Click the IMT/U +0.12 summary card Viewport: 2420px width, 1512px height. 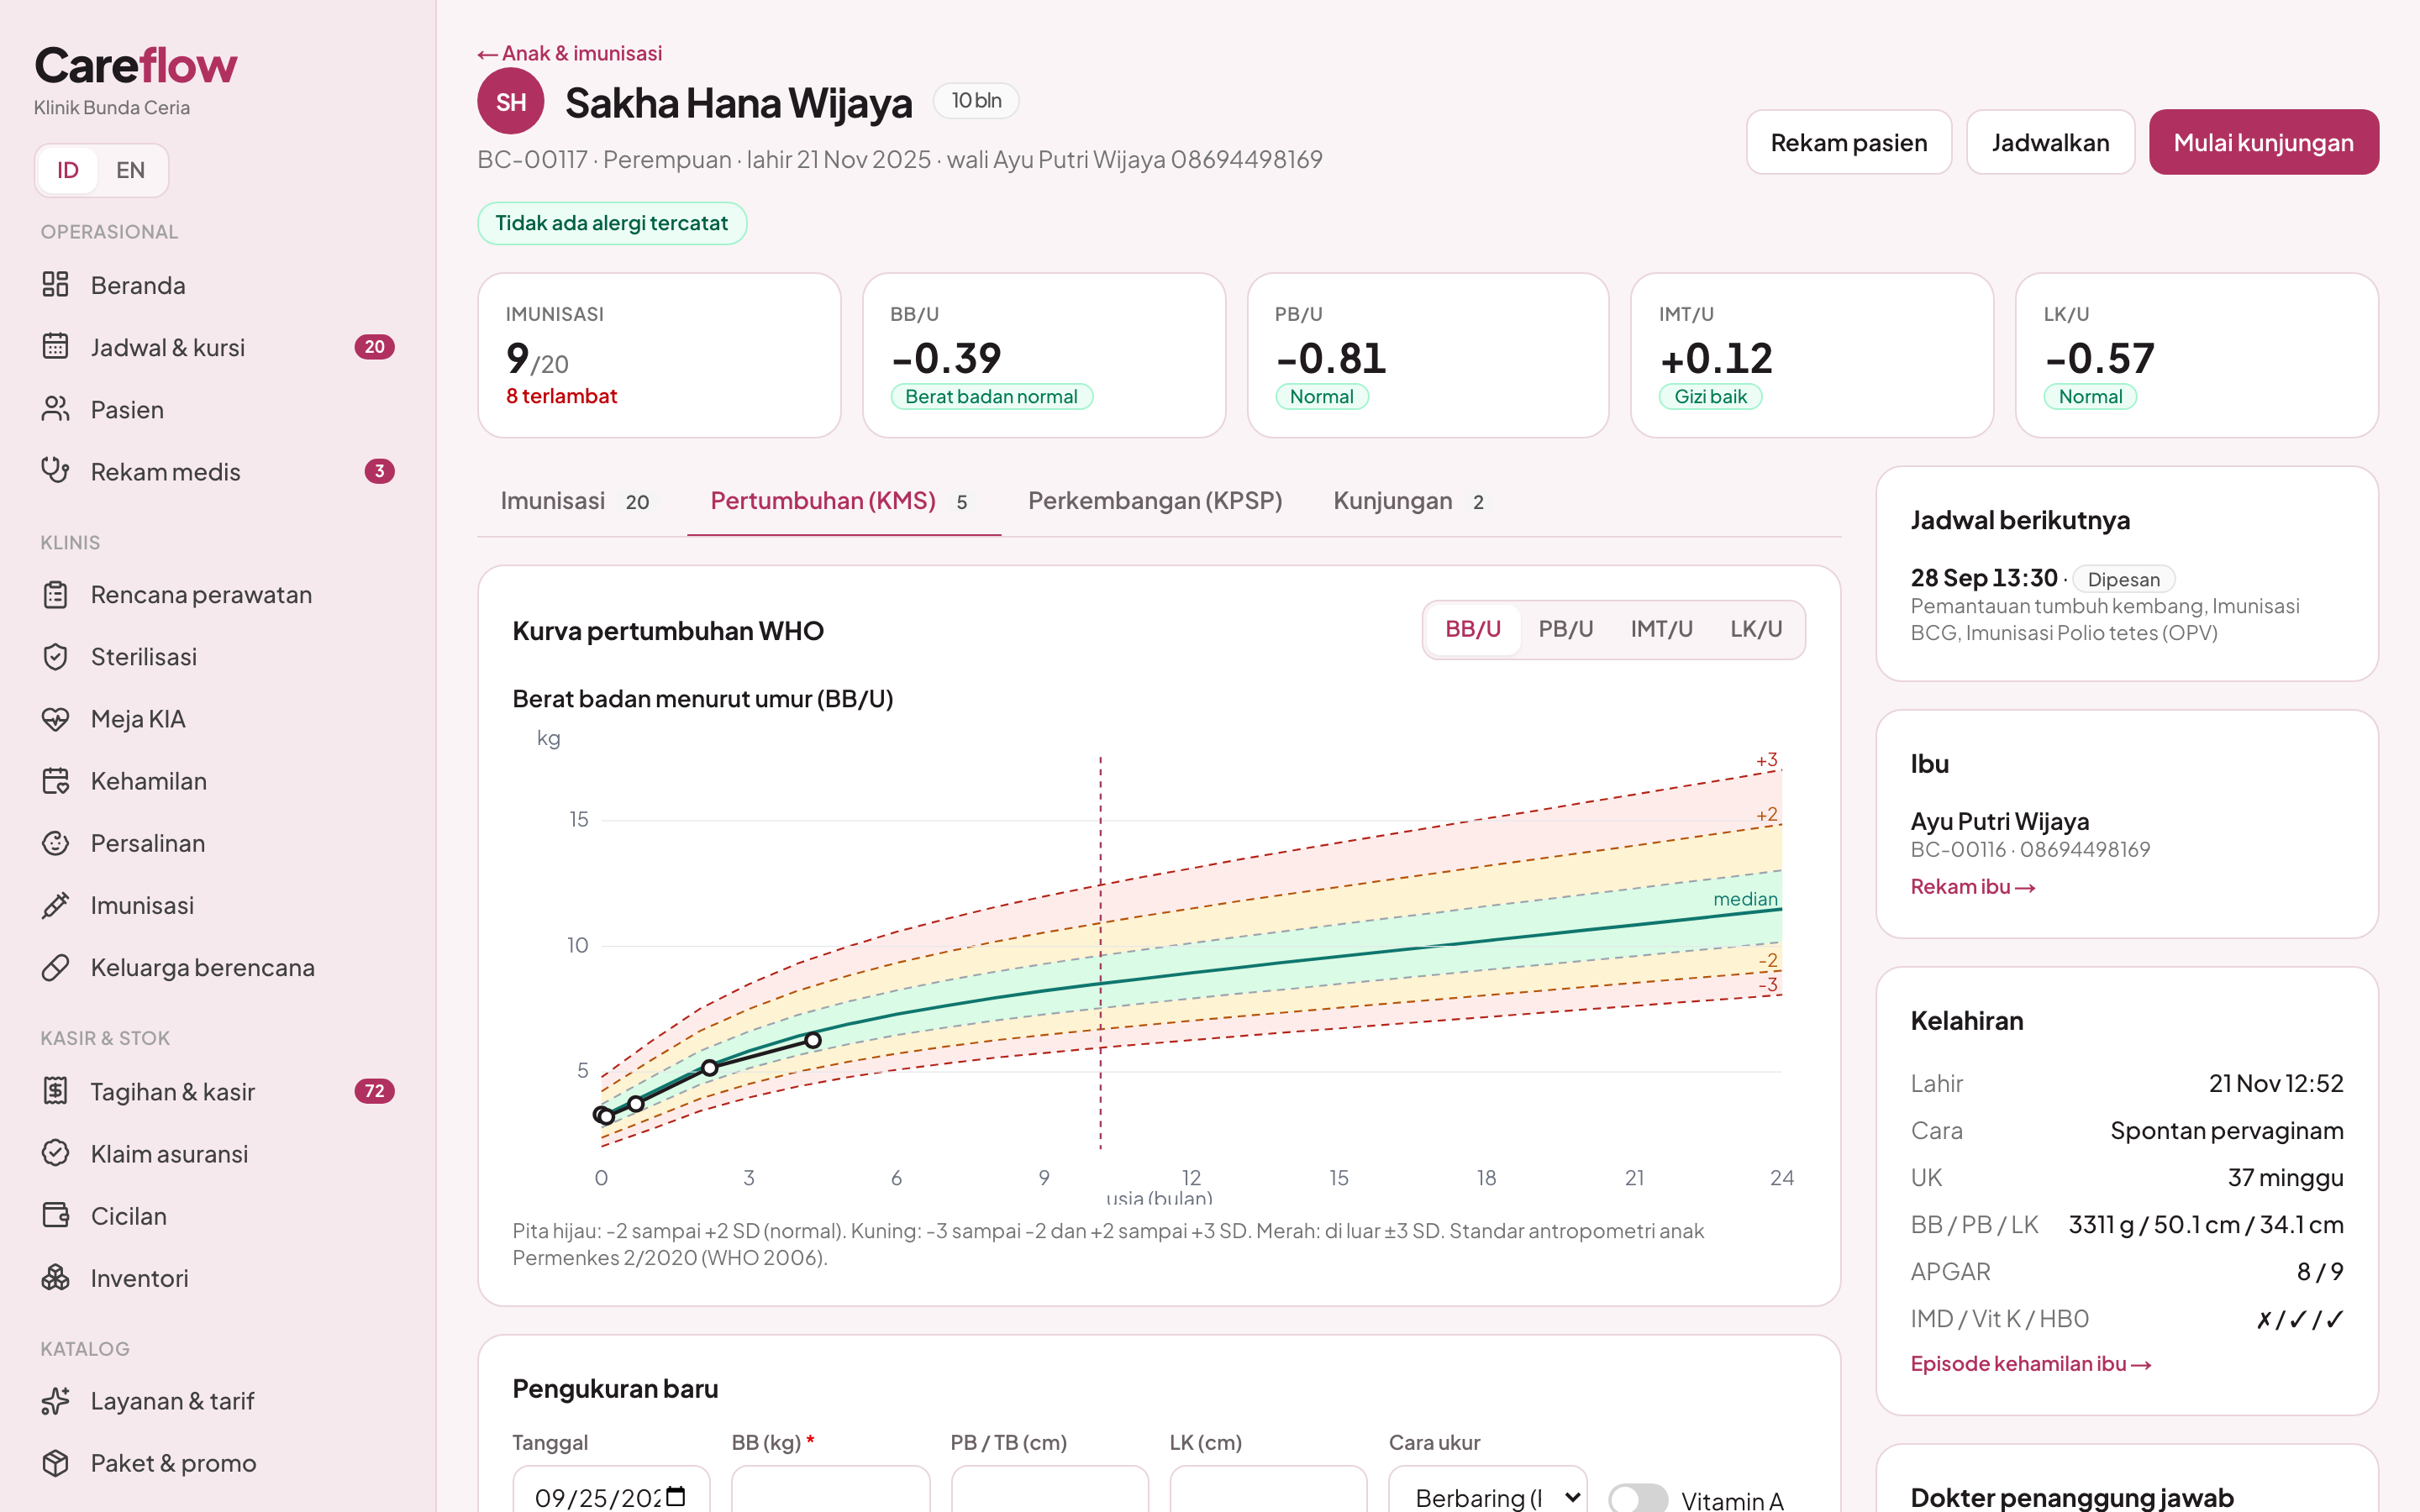coord(1812,355)
